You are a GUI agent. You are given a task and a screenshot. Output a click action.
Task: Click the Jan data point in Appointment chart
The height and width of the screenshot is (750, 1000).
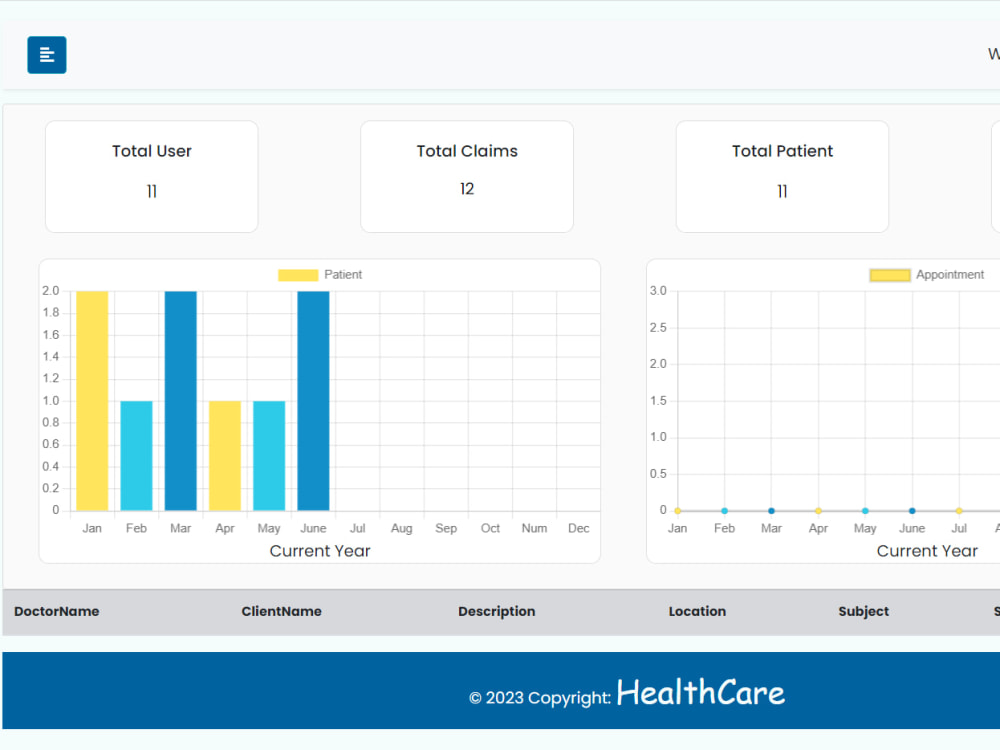678,511
